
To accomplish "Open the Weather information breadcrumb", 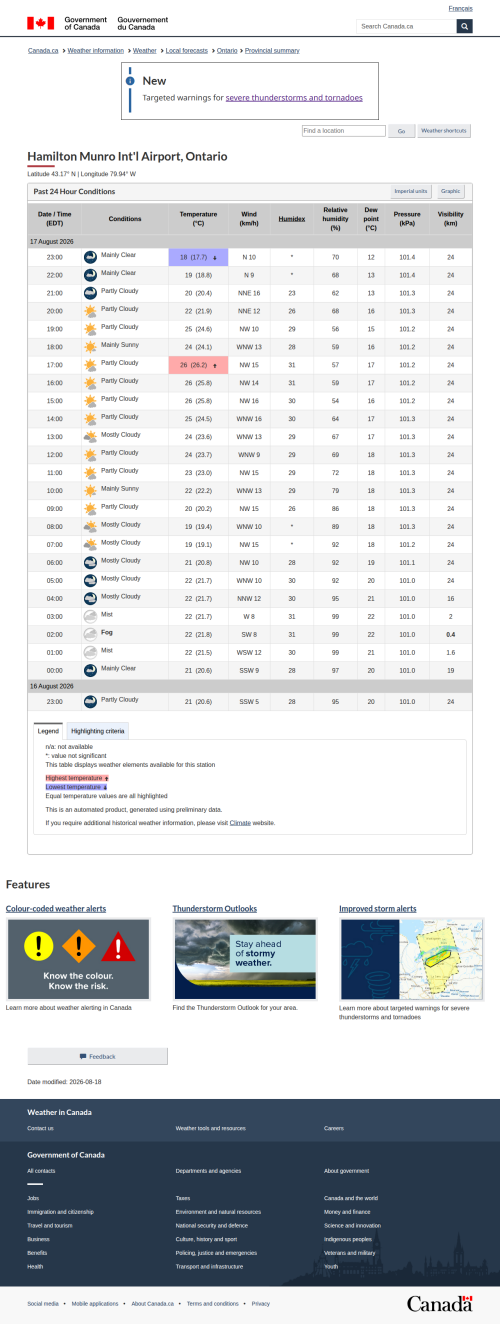I will coord(95,50).
